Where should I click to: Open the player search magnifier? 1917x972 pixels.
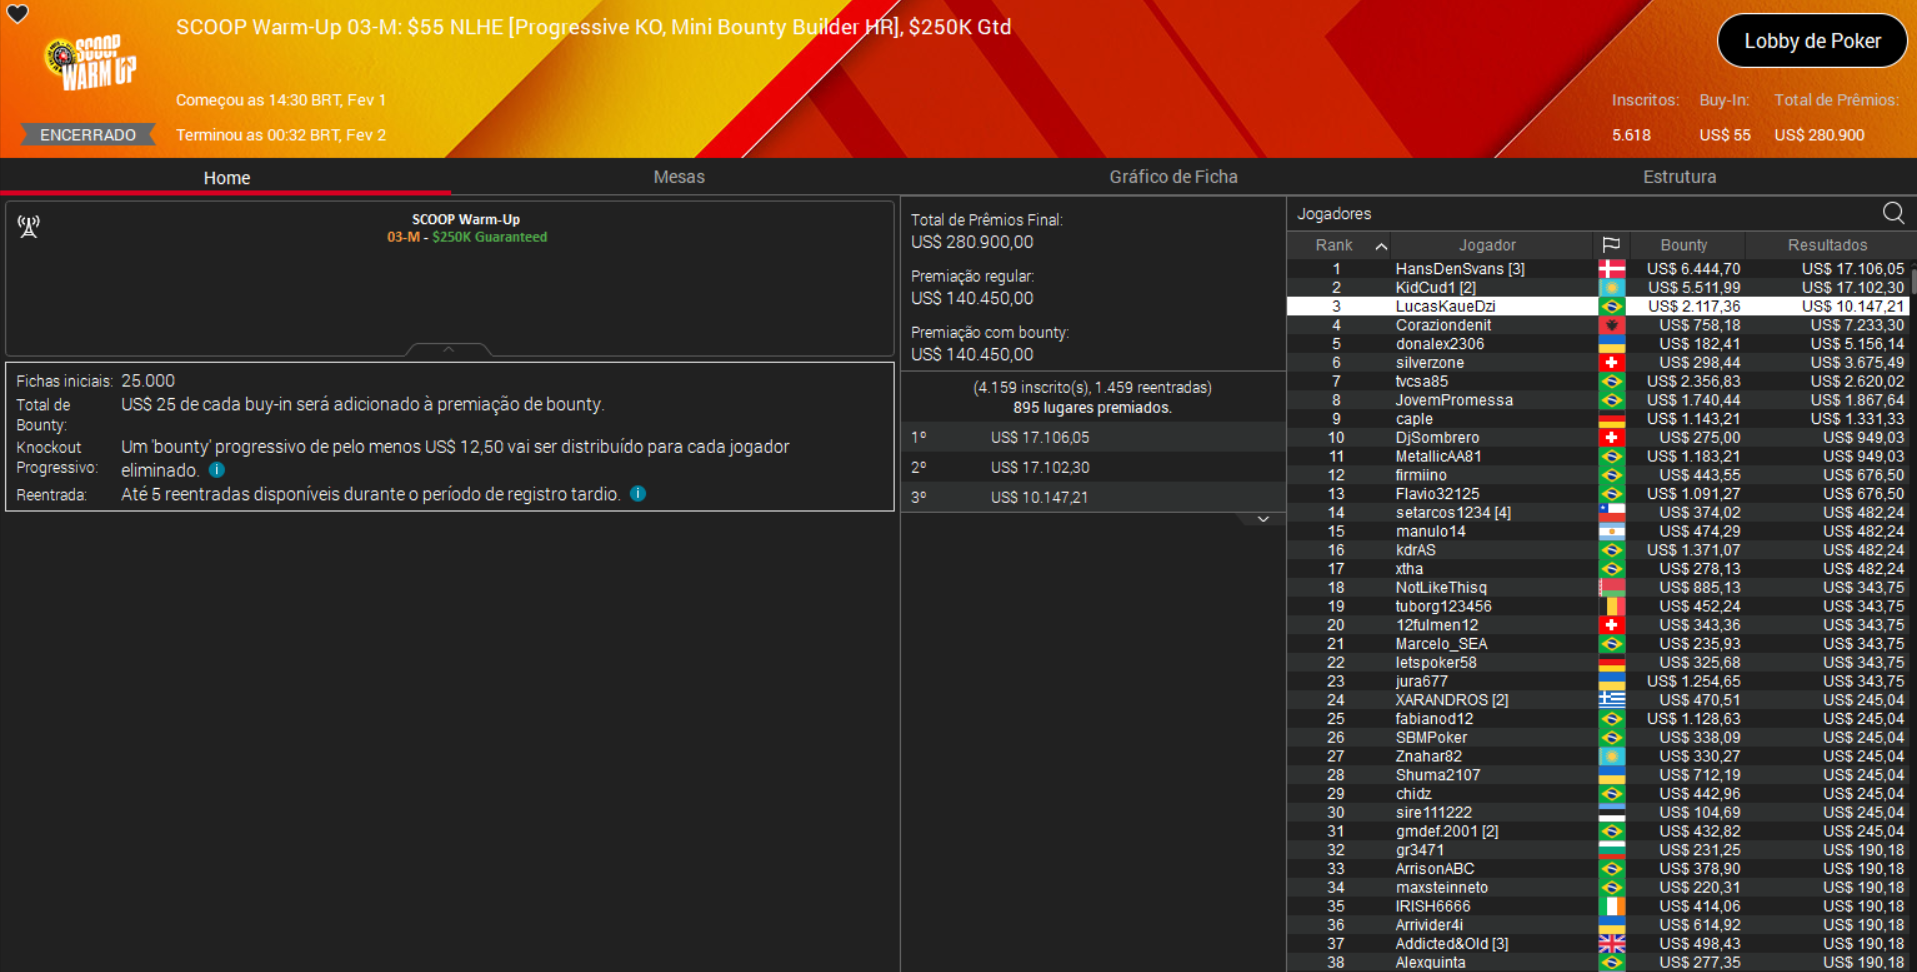point(1893,213)
